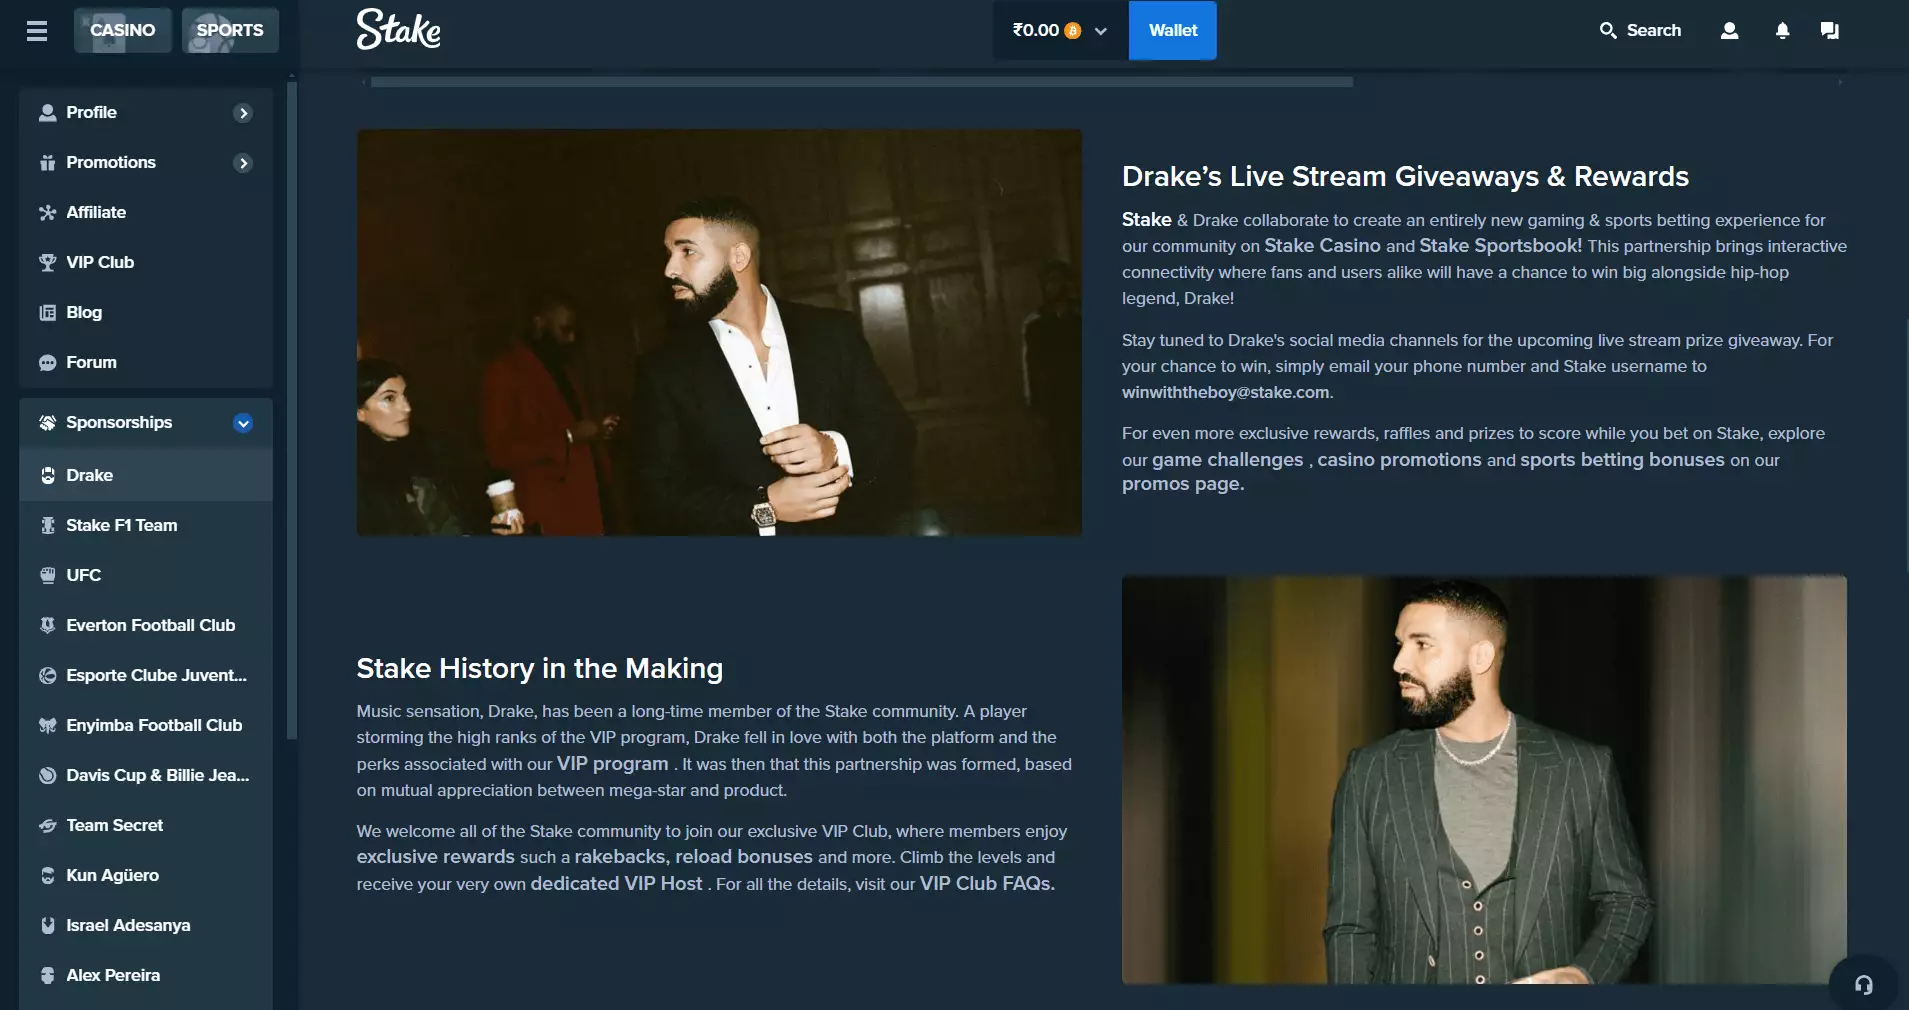
Task: Open Forum from the sidebar
Action: 146,363
